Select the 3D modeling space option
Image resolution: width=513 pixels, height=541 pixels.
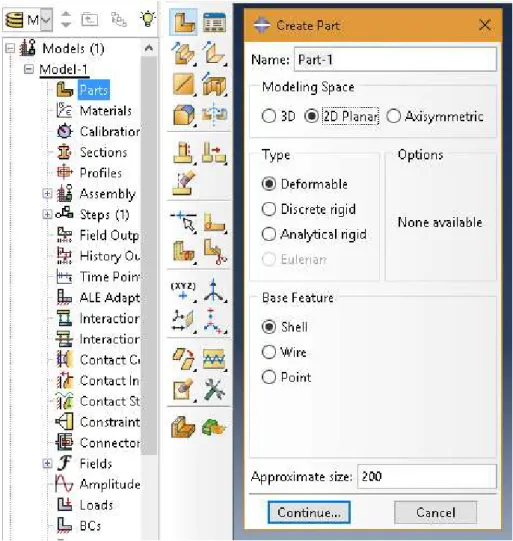[269, 116]
